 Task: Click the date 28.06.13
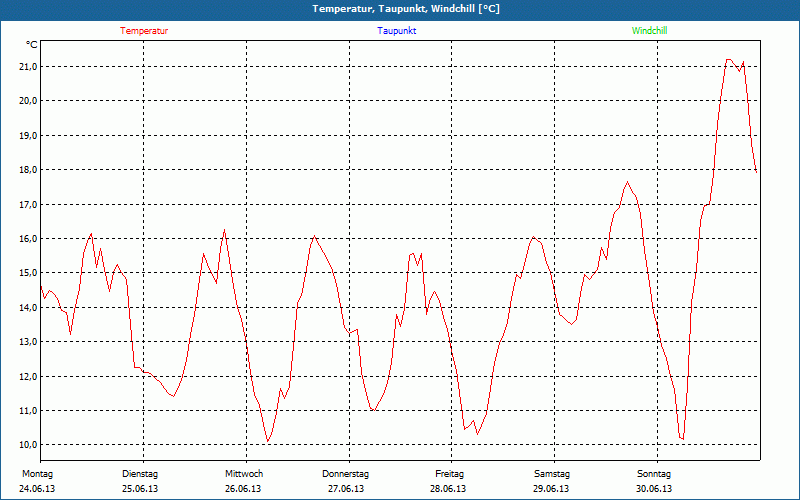[448, 489]
